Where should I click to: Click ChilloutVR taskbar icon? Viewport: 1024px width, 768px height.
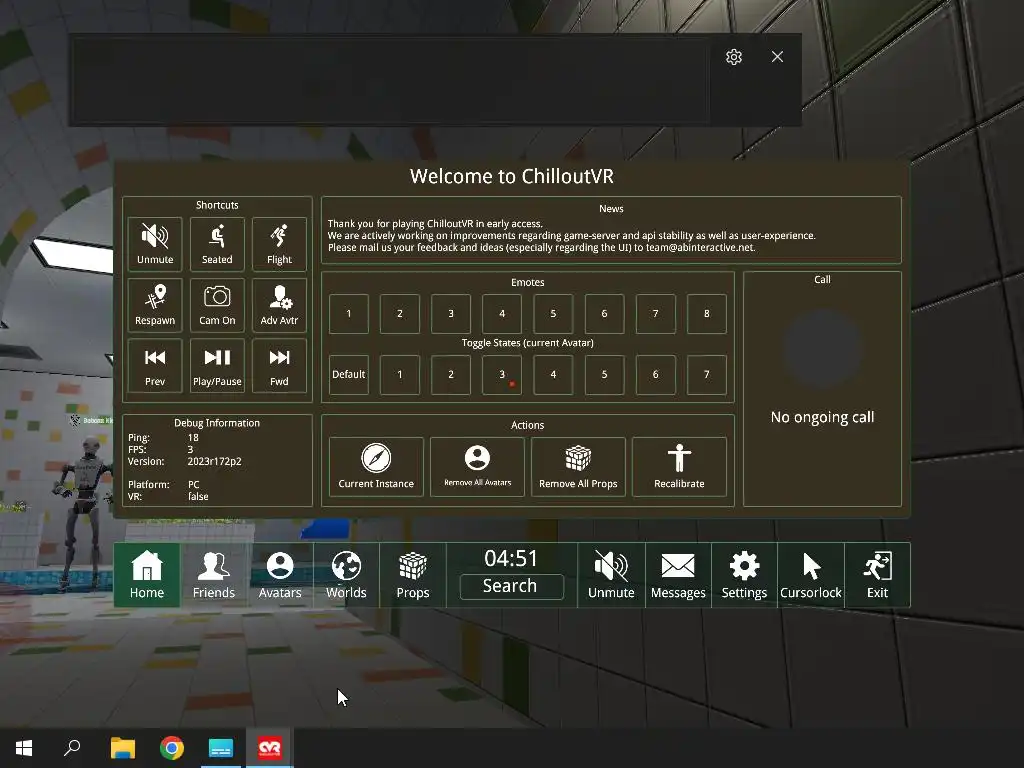[270, 748]
